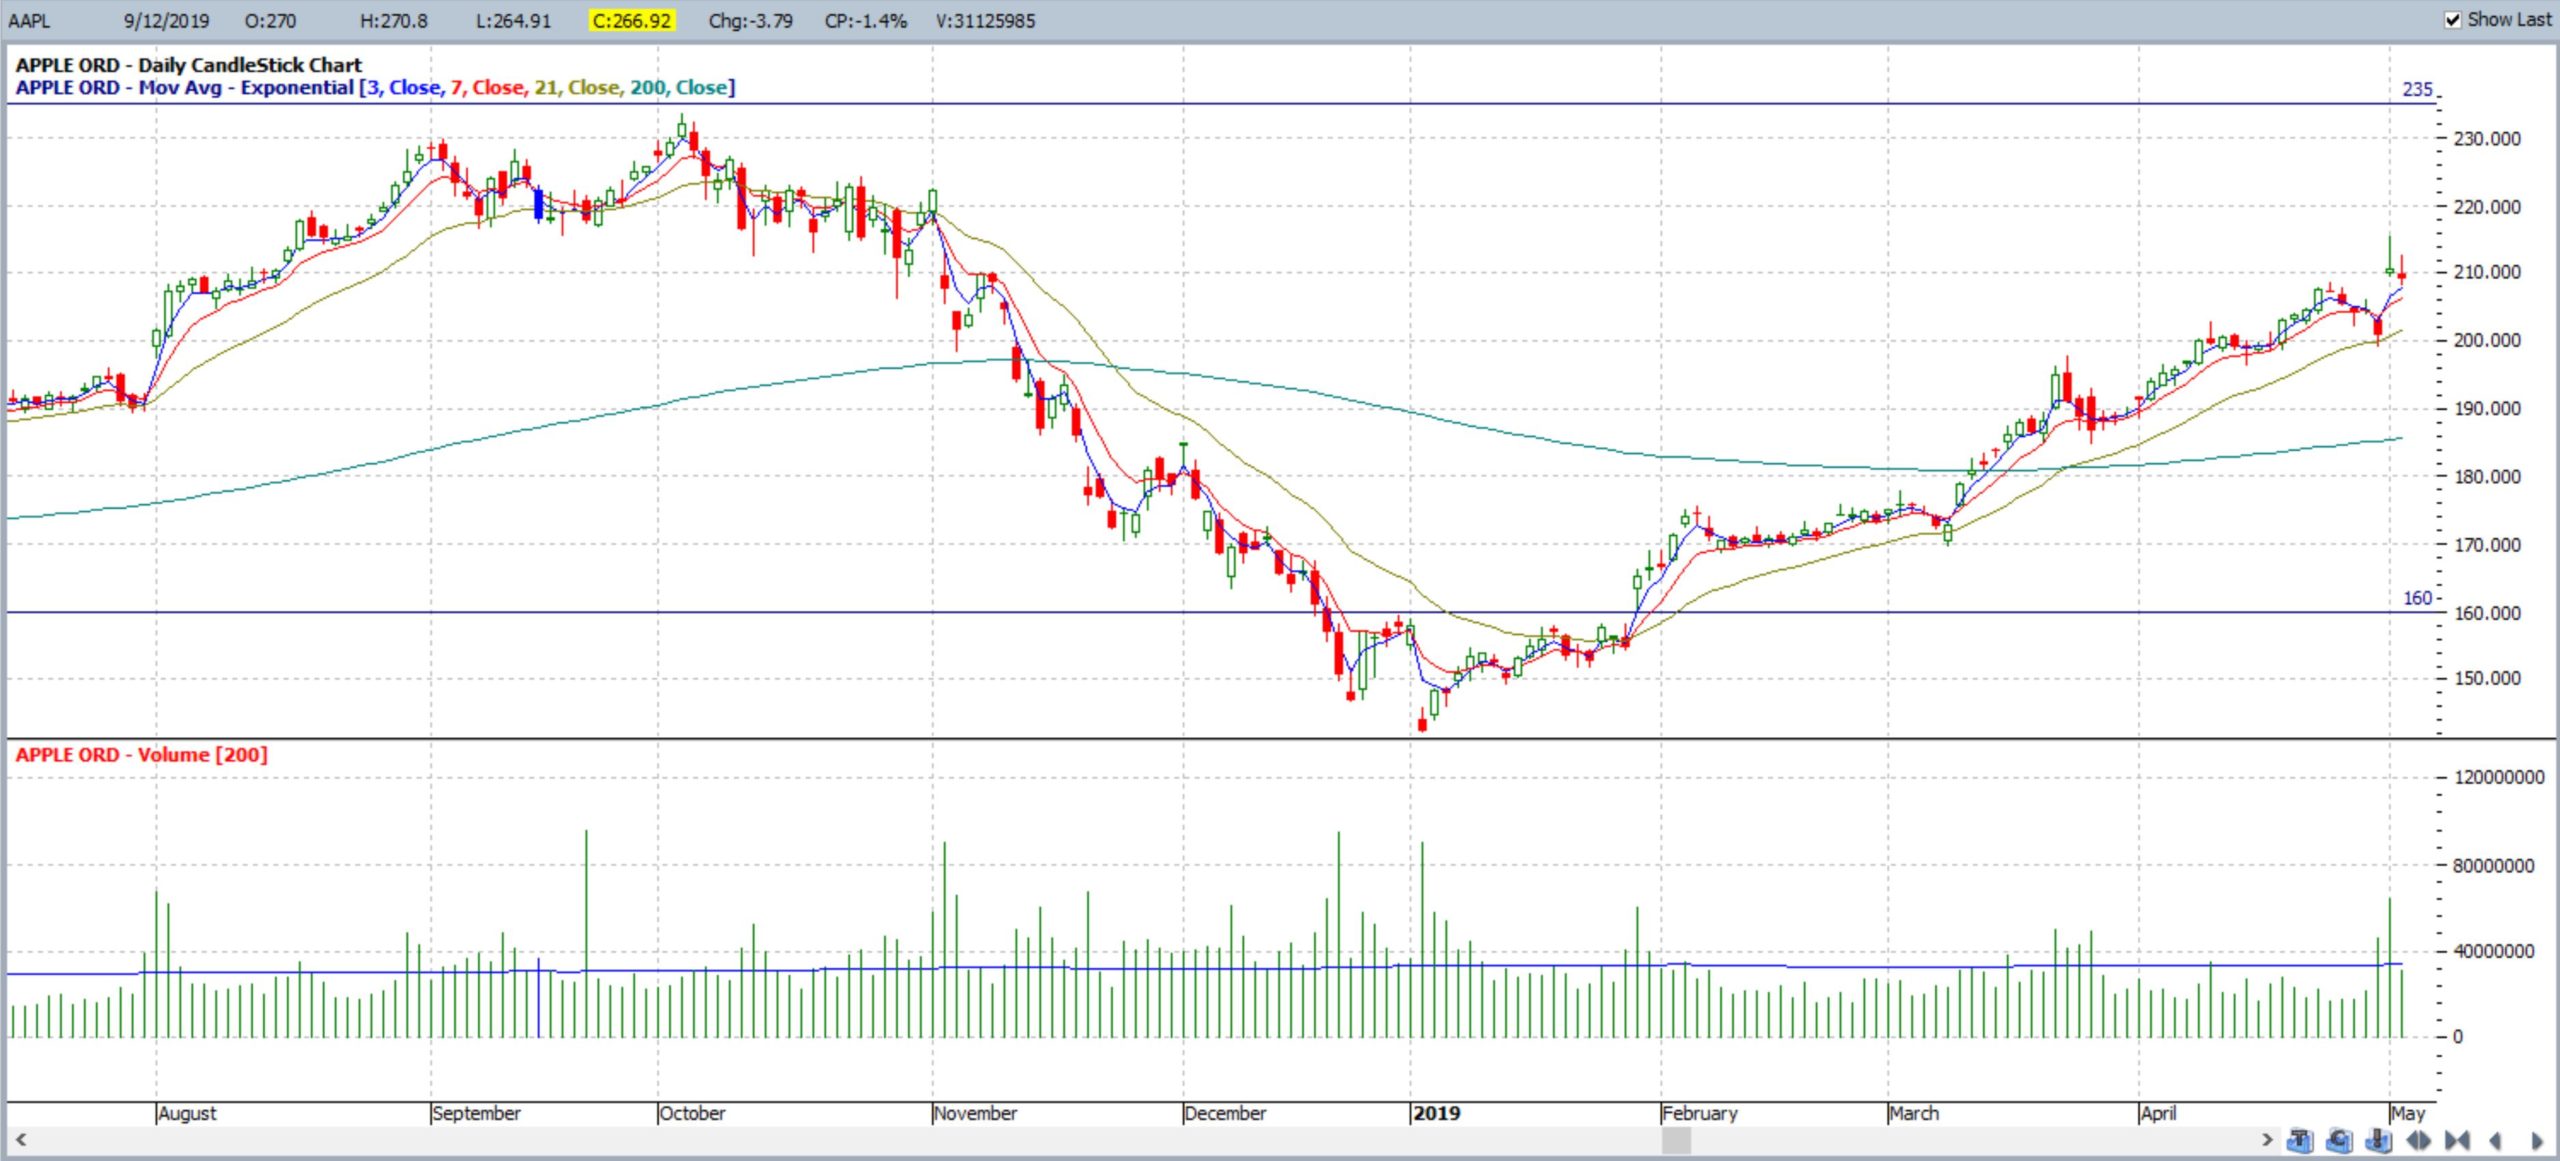Click the blue "T" chart tool icon

pos(2299,1140)
